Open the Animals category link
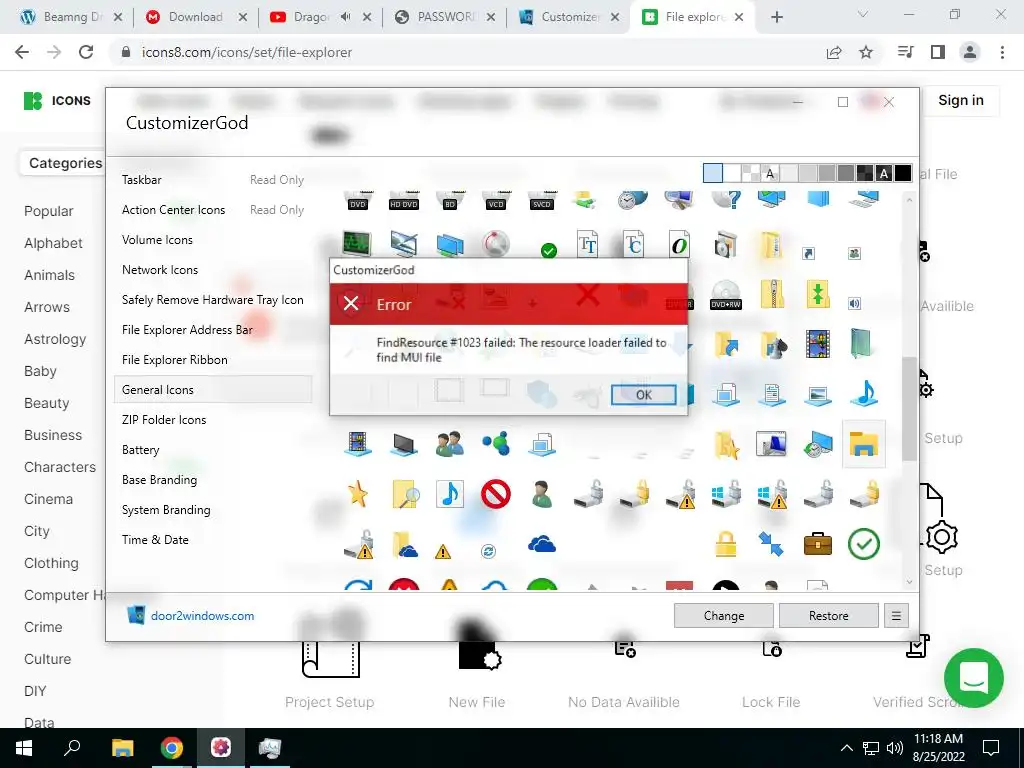 coord(50,275)
